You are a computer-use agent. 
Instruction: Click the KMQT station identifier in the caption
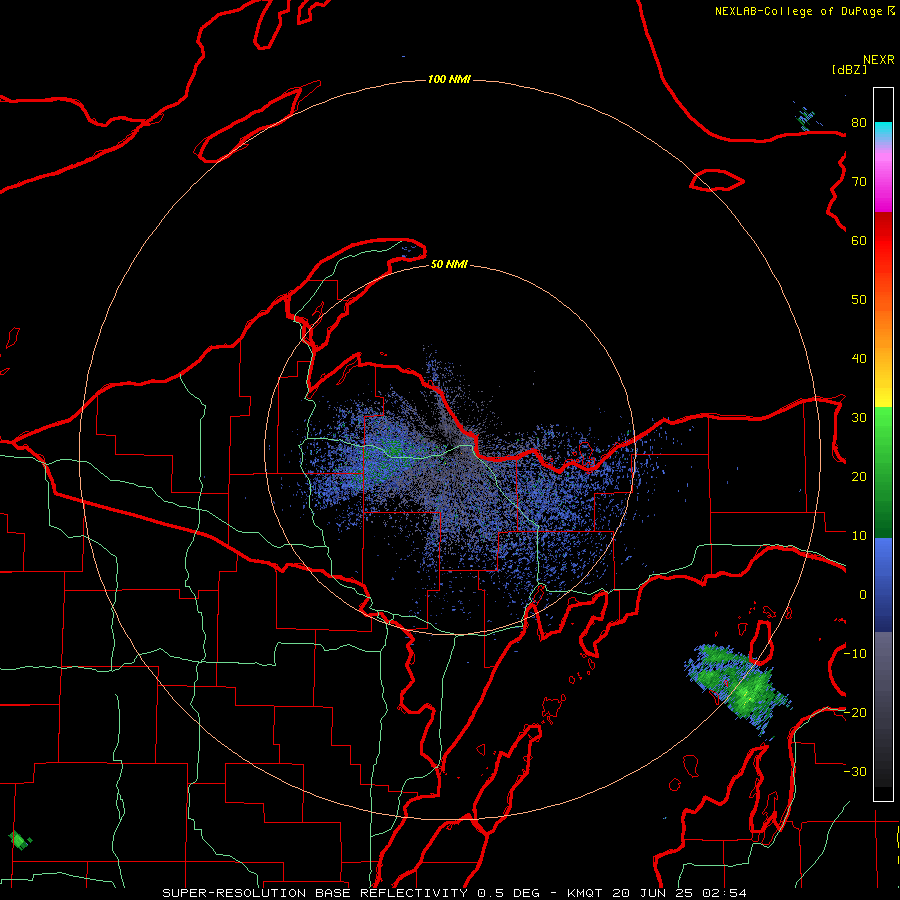click(584, 893)
